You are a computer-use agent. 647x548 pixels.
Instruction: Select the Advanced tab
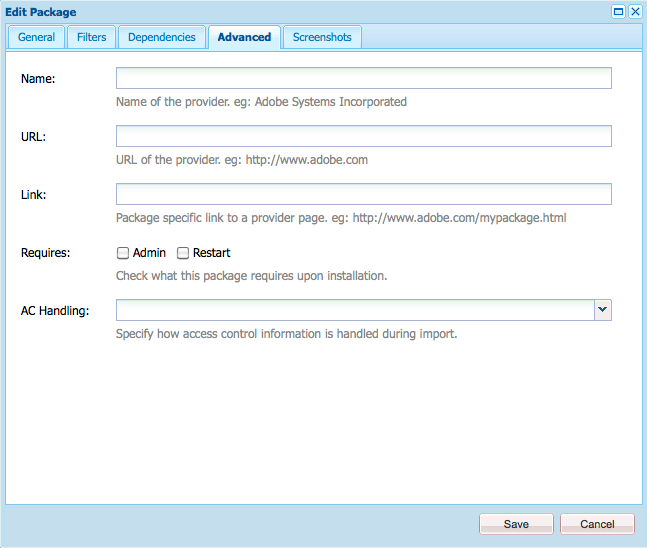click(x=244, y=37)
